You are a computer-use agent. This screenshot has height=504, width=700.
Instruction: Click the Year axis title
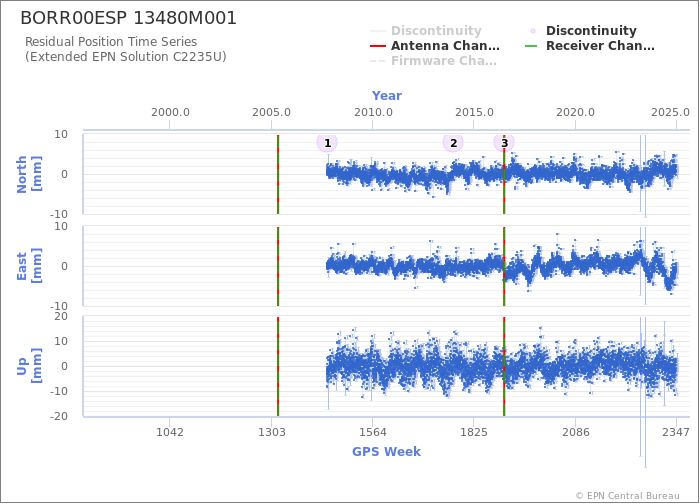[387, 96]
